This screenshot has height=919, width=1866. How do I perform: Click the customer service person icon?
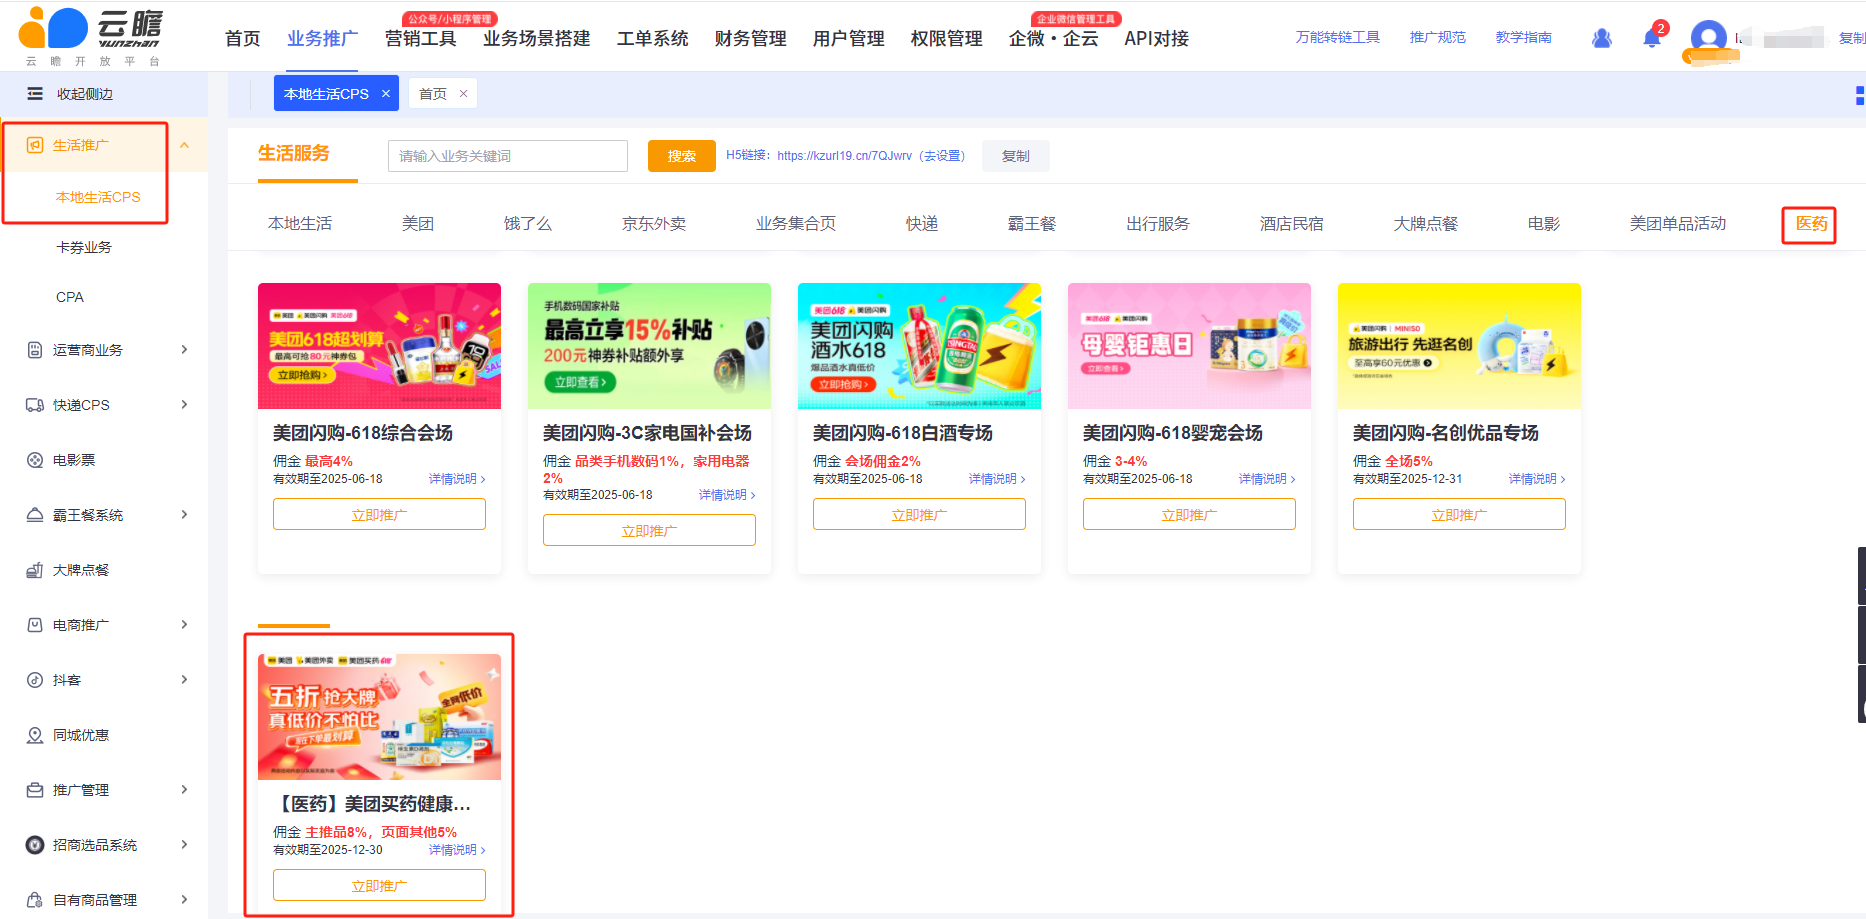click(x=1602, y=38)
